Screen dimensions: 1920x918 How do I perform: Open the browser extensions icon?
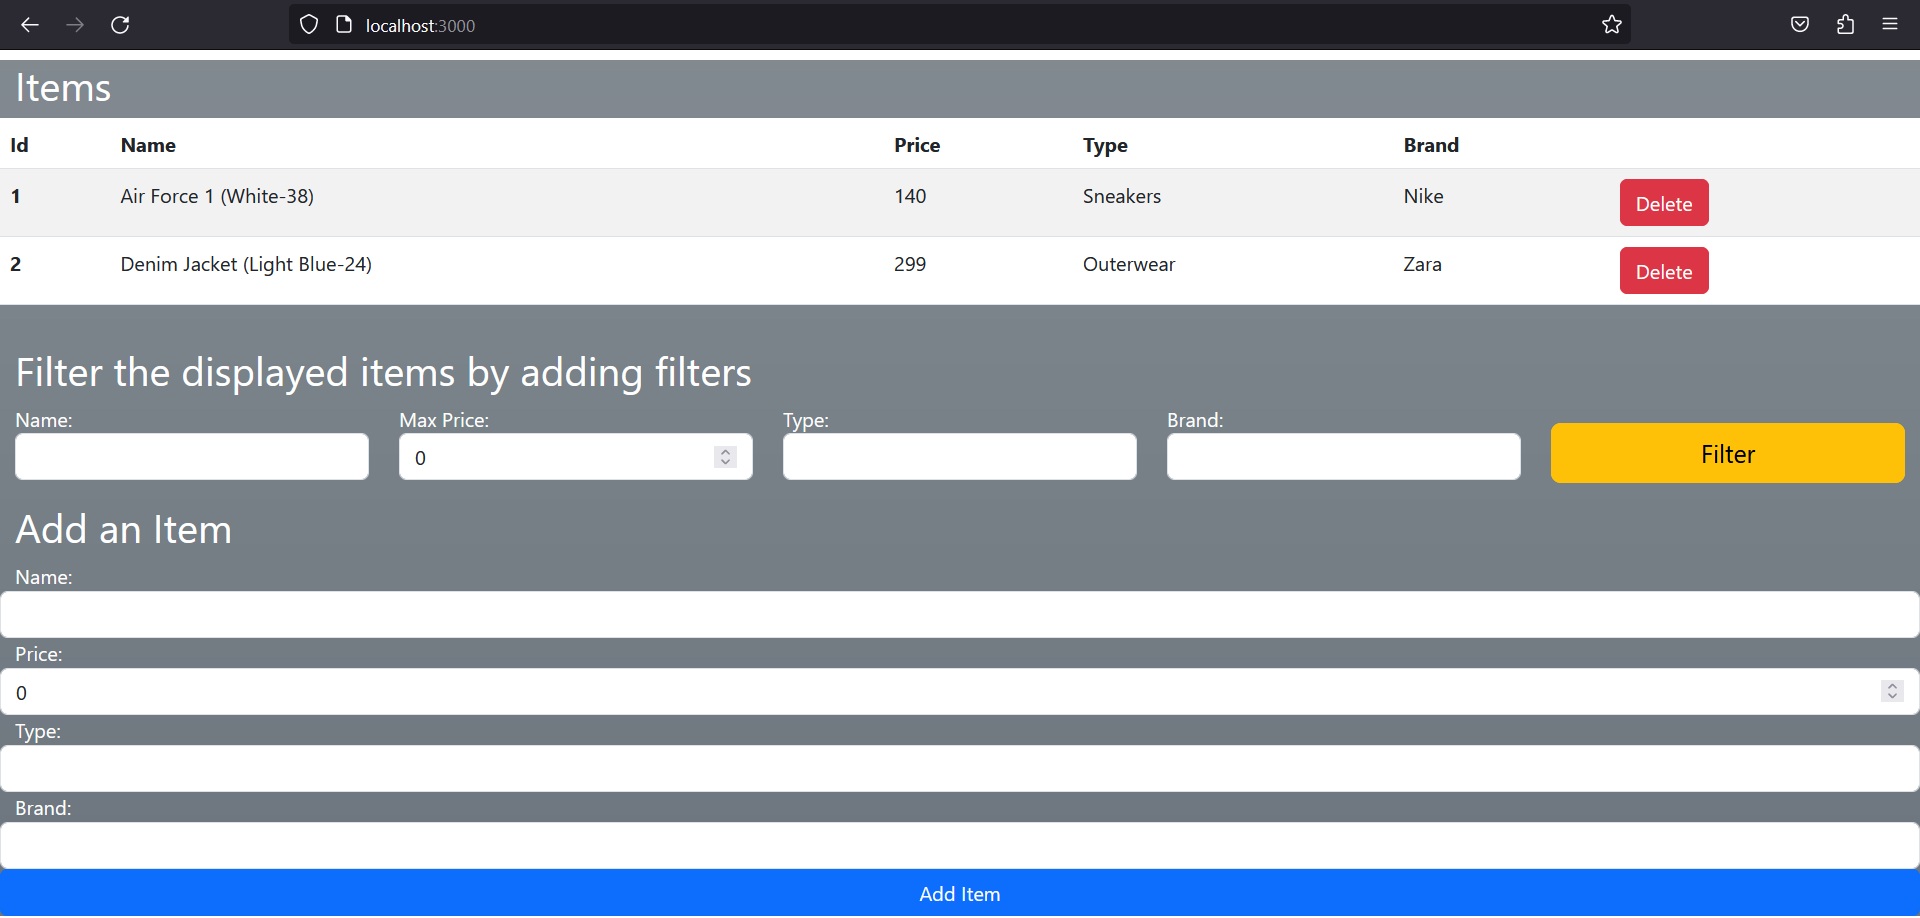[x=1845, y=24]
